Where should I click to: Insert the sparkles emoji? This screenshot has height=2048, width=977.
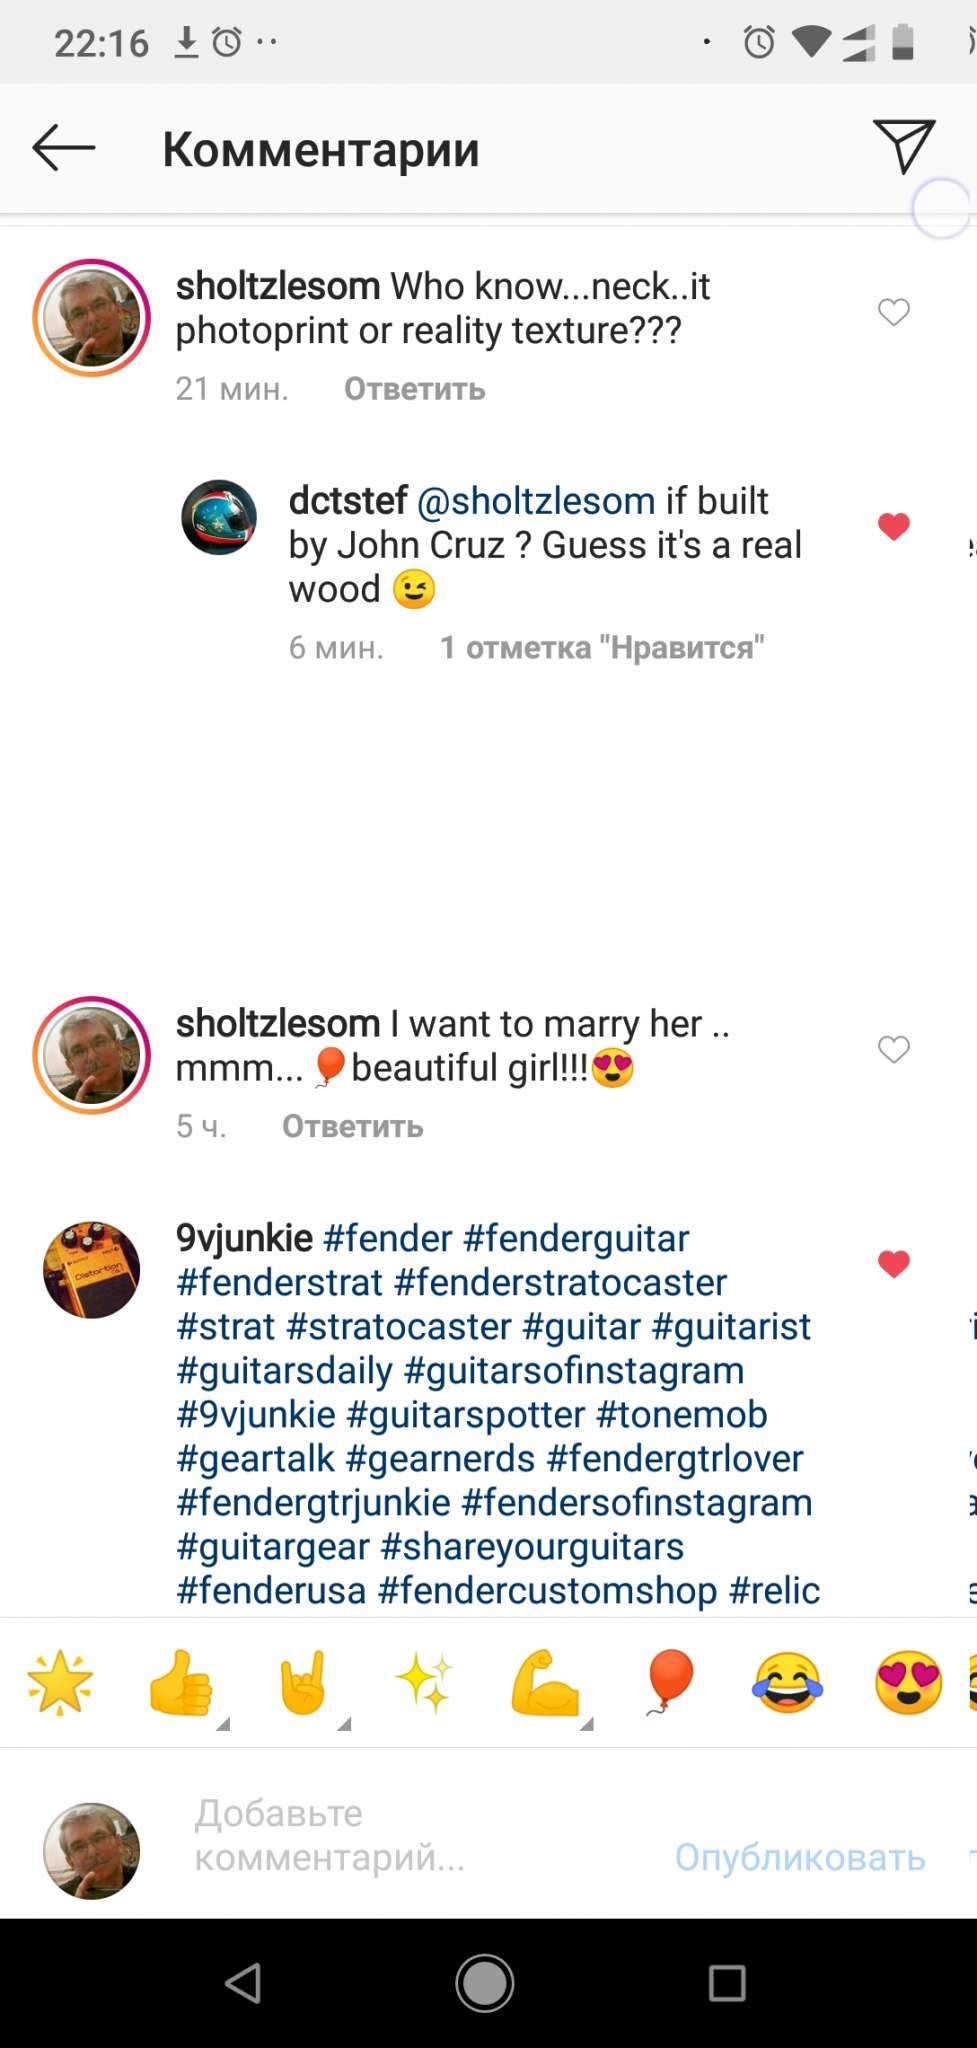[x=424, y=1683]
